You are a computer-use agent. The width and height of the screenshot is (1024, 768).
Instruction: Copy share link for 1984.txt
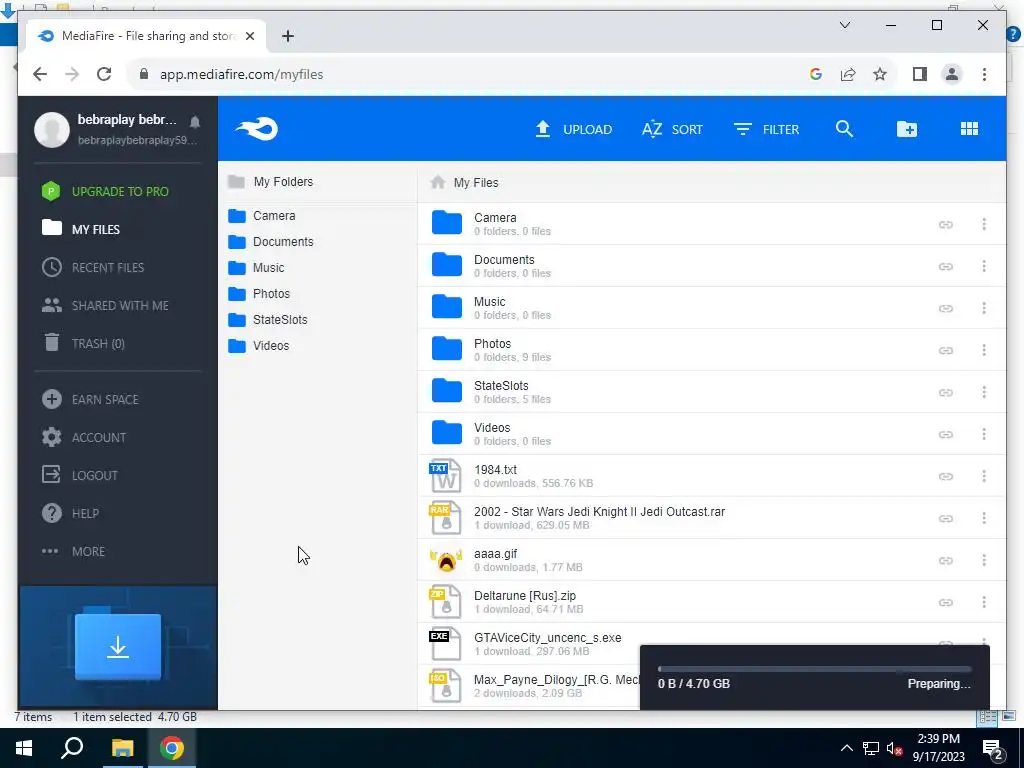[x=946, y=477]
